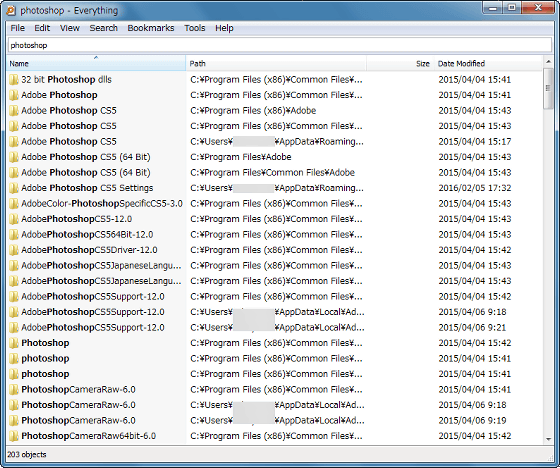Select Adobe Photoshop CS5 (64 Bit) in Program Files\Adobe
Screen dimensions: 560x468
[86, 157]
